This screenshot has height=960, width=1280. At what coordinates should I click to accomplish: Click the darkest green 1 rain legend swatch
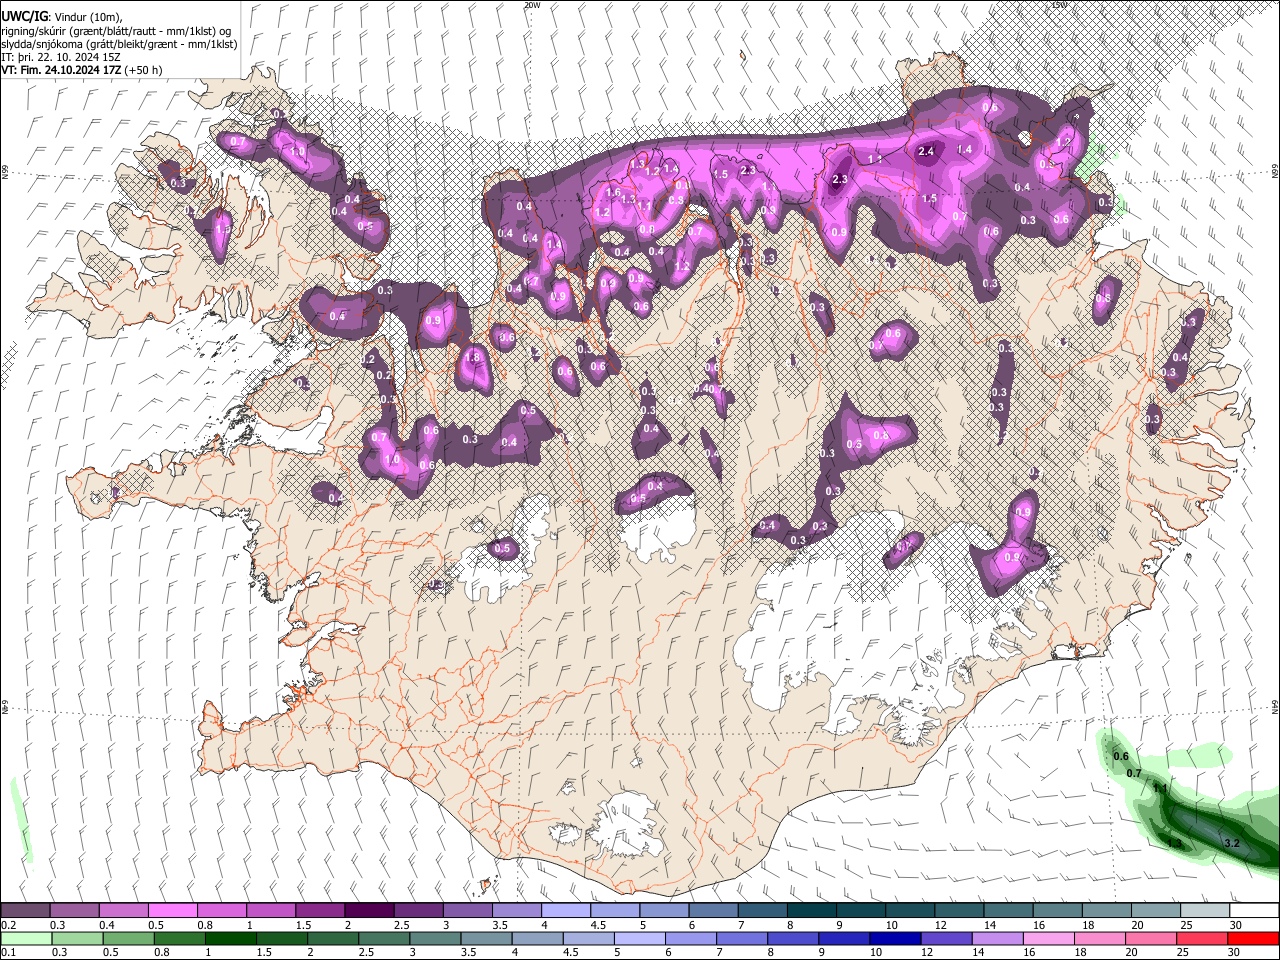coord(231,939)
